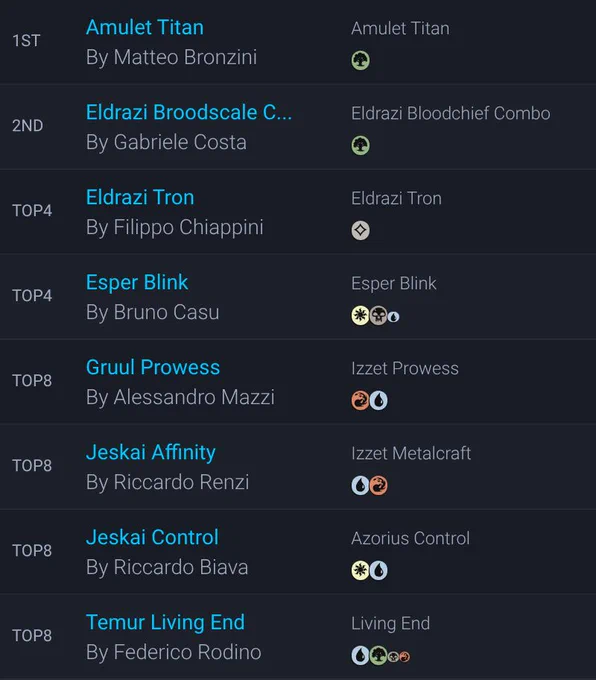Click the black skull mana icon under Esper Blink
The image size is (596, 680).
click(x=378, y=315)
